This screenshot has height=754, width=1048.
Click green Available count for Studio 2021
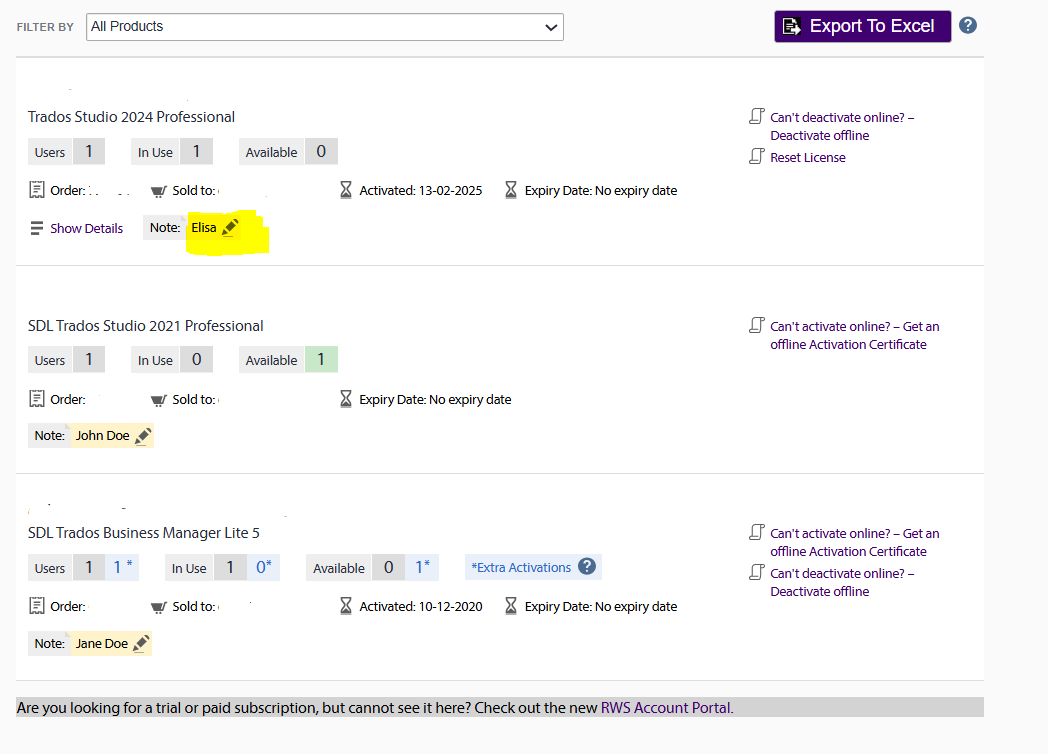(x=320, y=360)
